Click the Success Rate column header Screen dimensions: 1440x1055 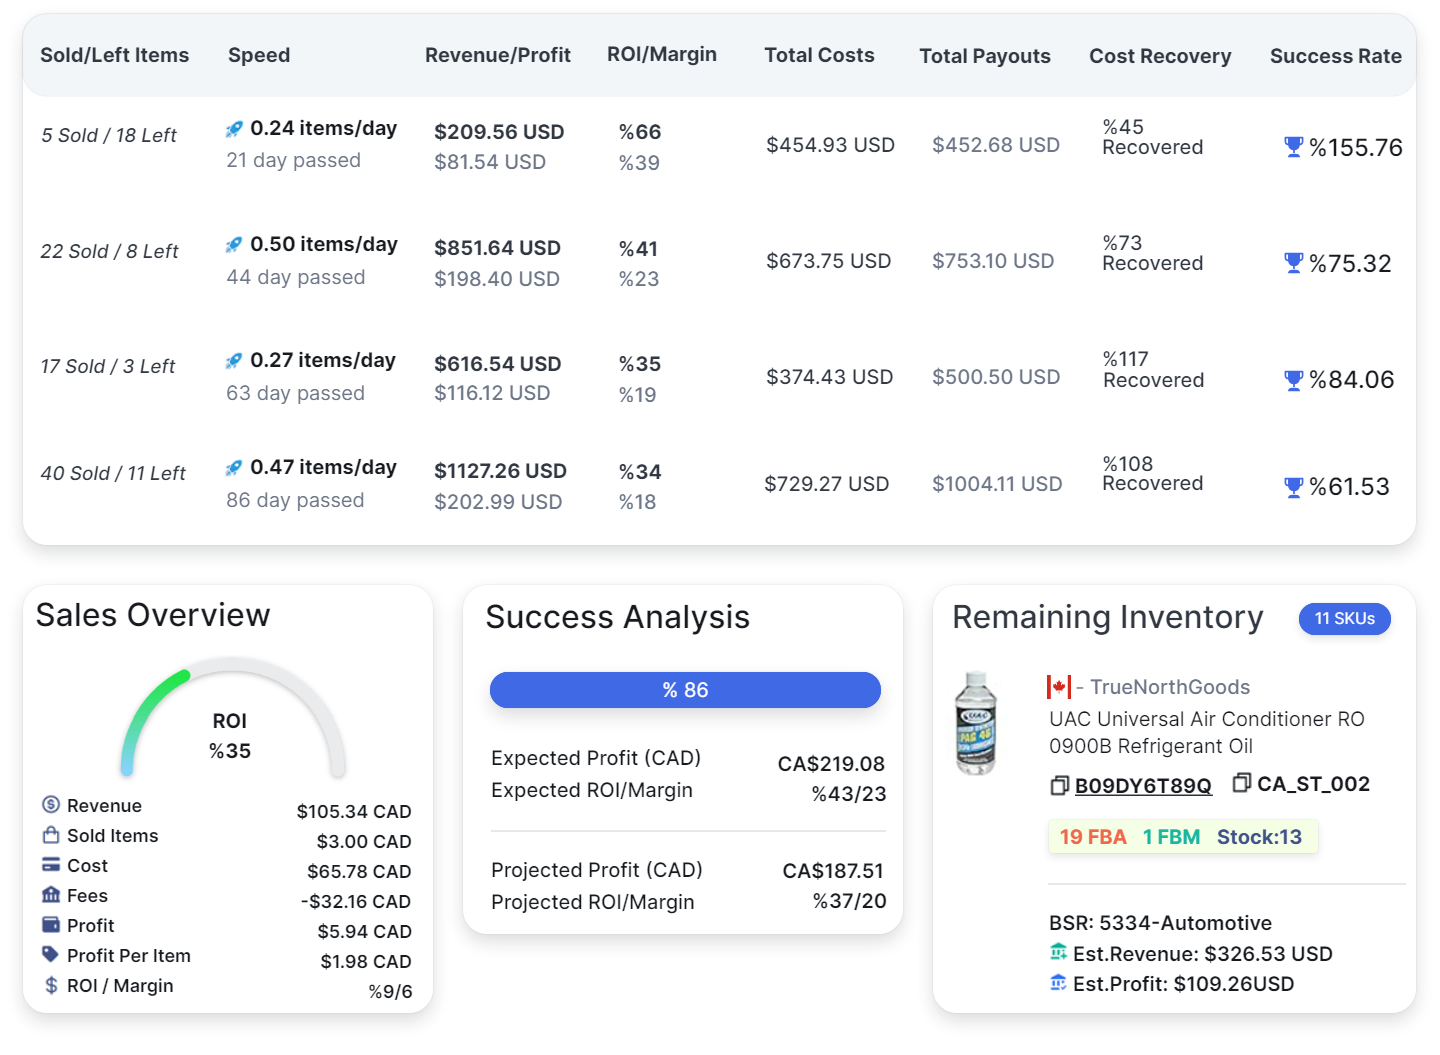click(x=1335, y=56)
